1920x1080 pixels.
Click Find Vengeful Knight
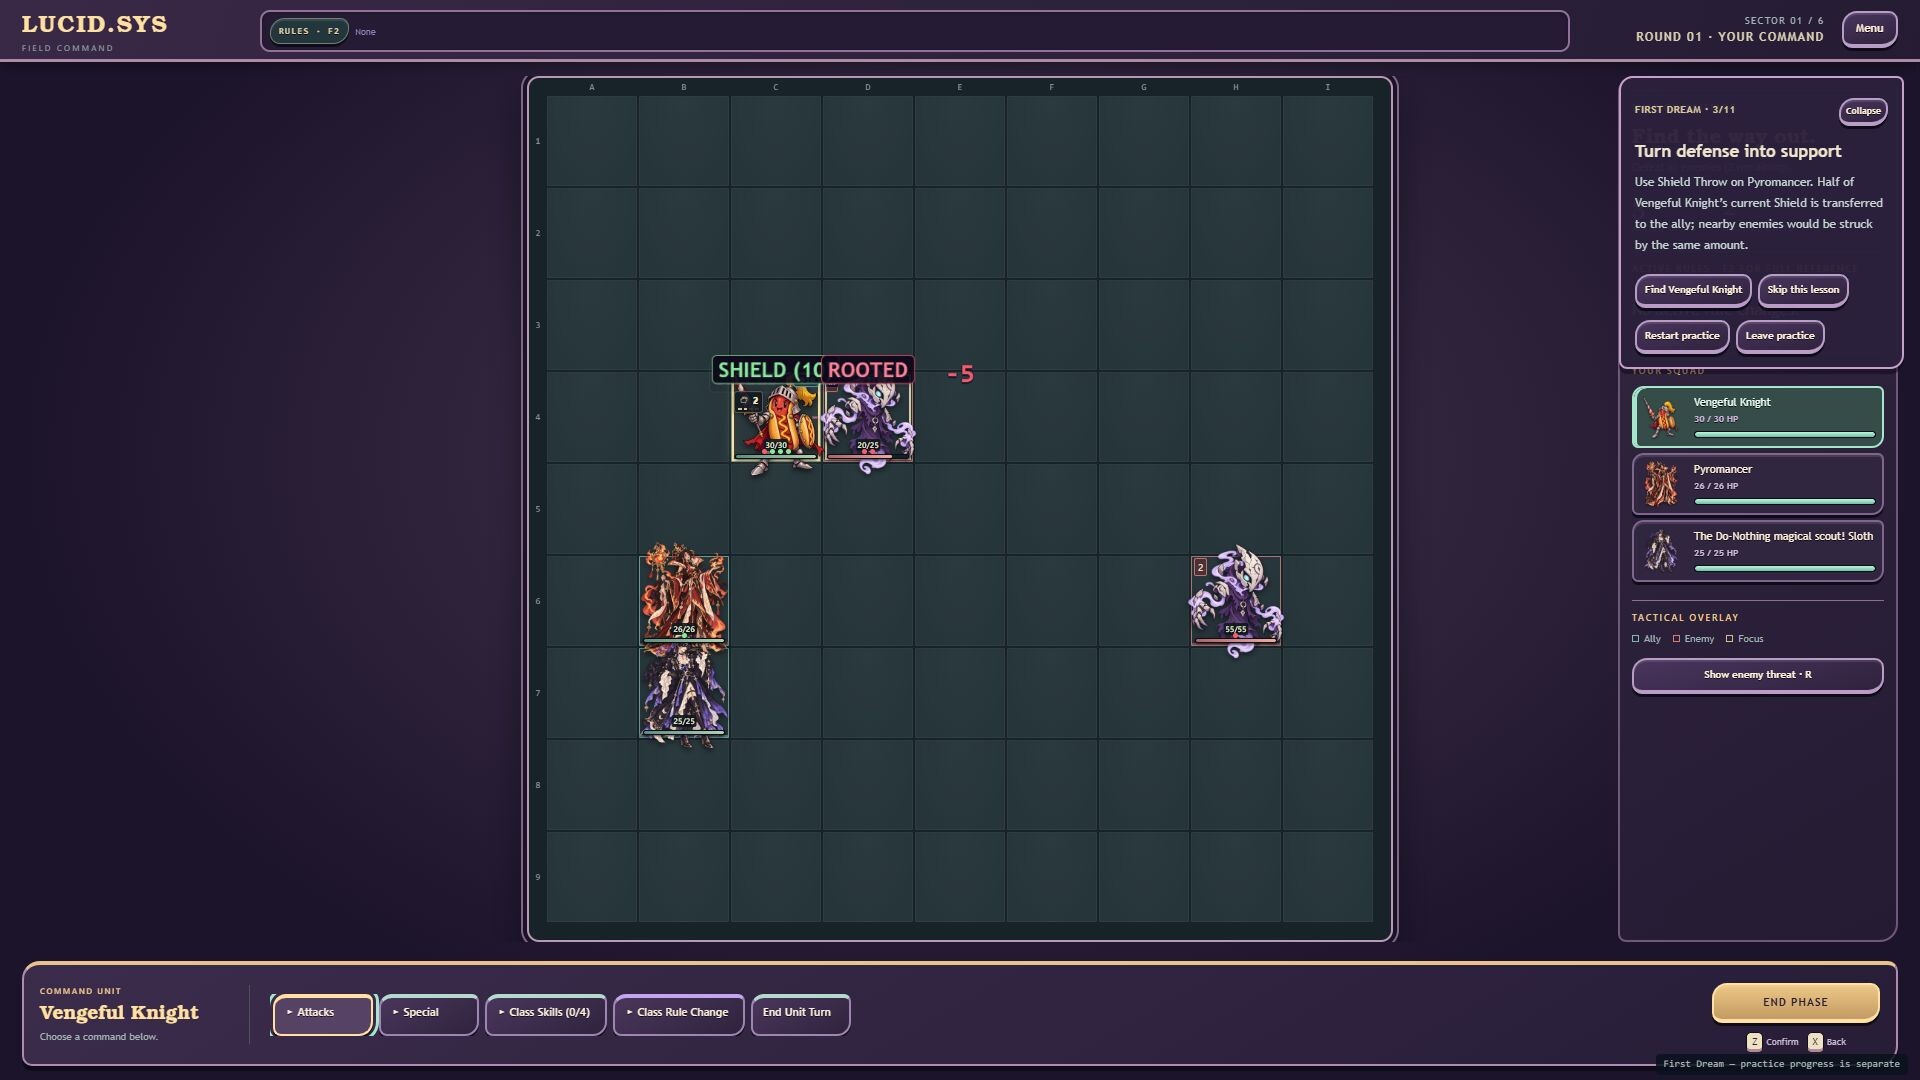tap(1692, 290)
